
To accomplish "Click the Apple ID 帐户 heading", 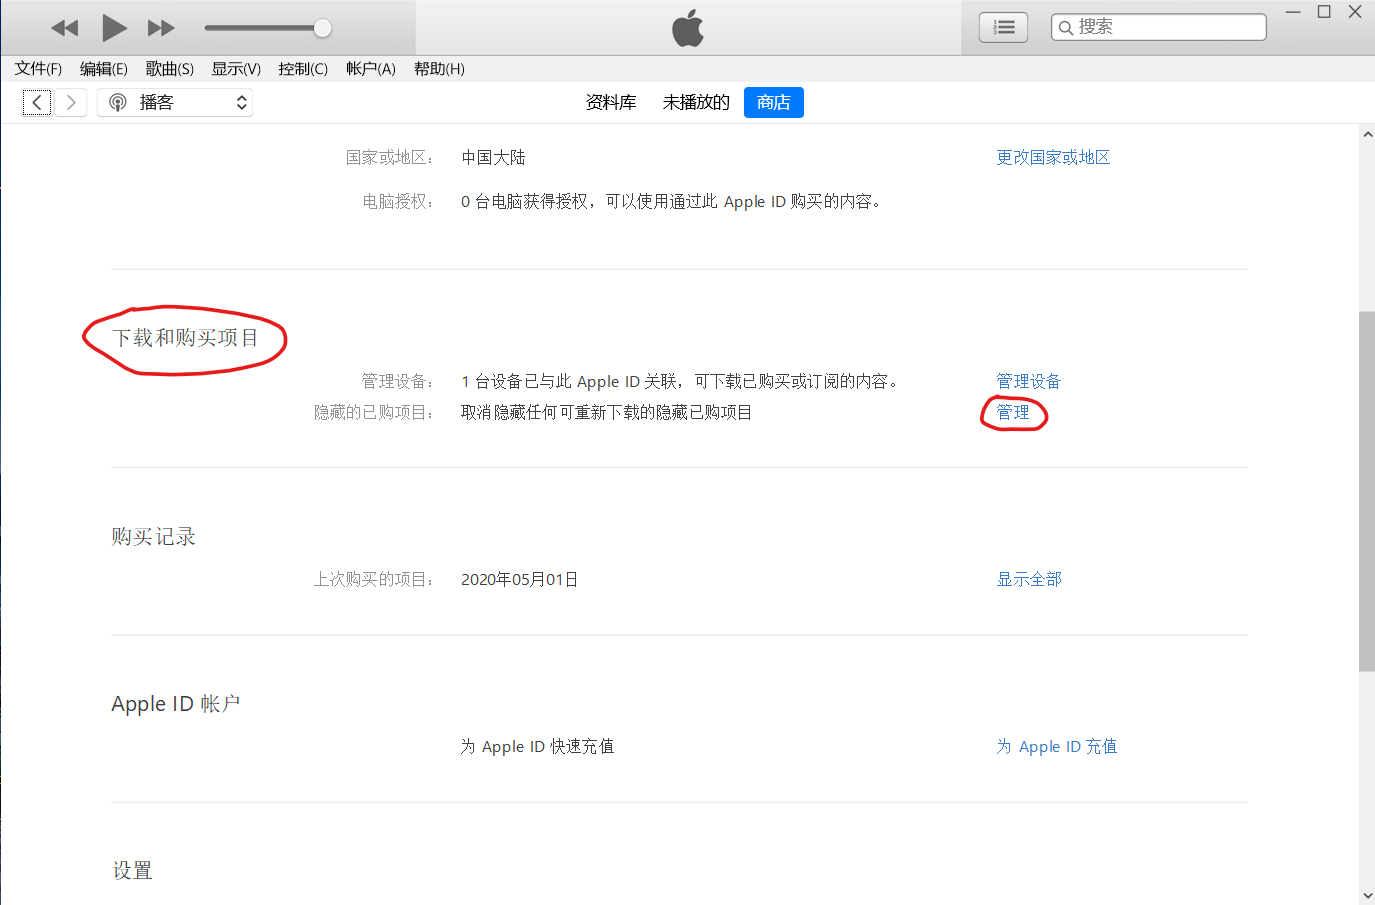I will tap(176, 704).
